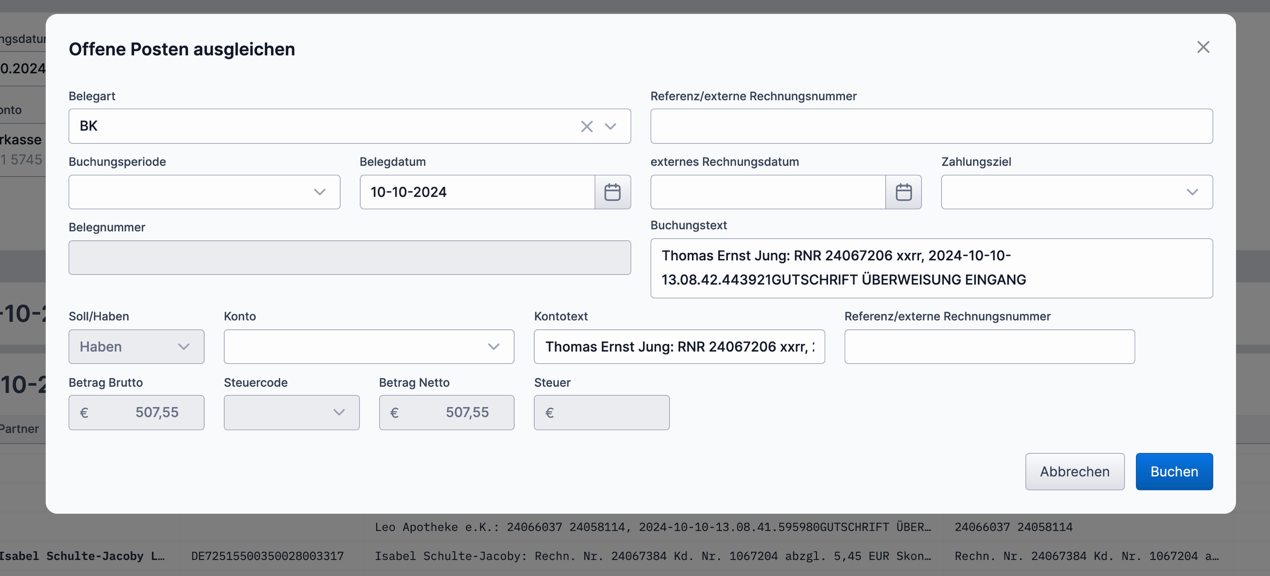Screen dimensions: 1270x576
Task: Click inside the Buchungstext area
Action: tap(931, 267)
